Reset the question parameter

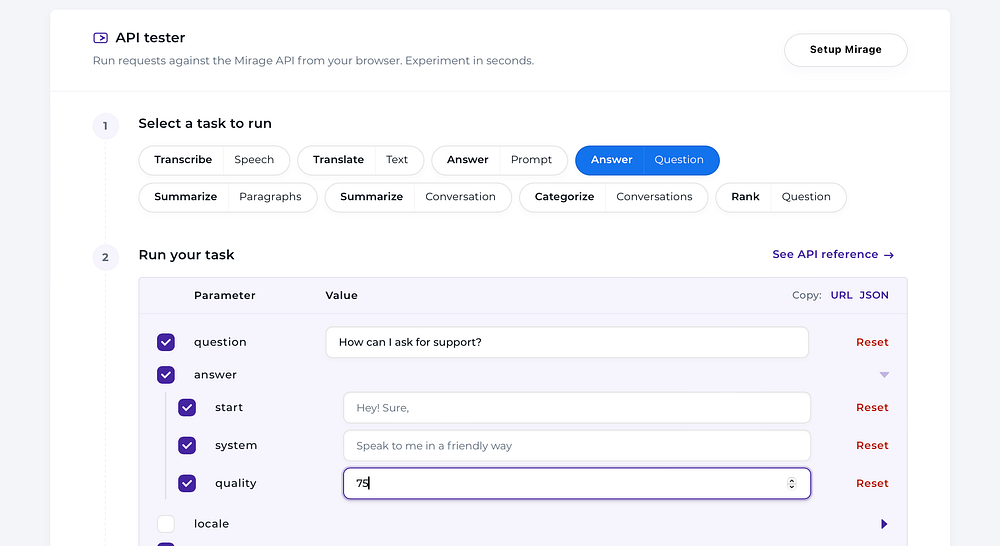(872, 343)
